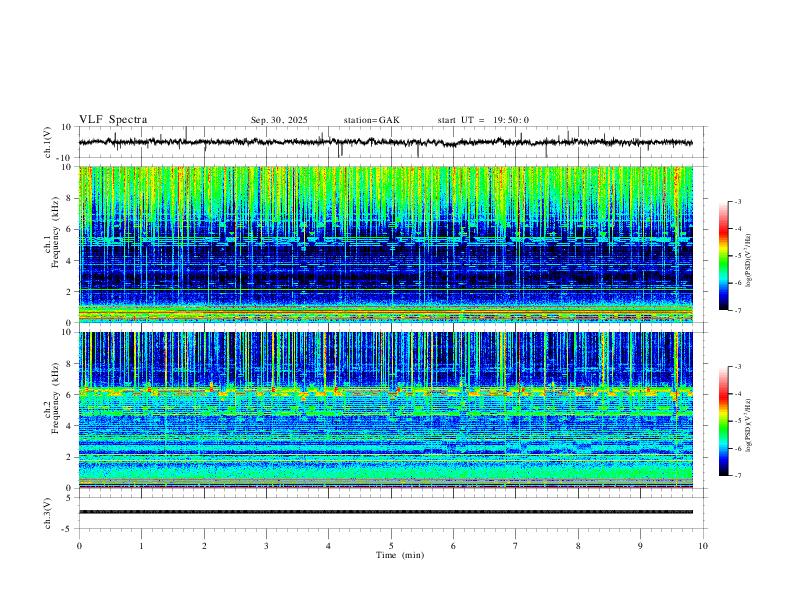
Task: Click the ch.3 black signal trace
Action: [385, 512]
